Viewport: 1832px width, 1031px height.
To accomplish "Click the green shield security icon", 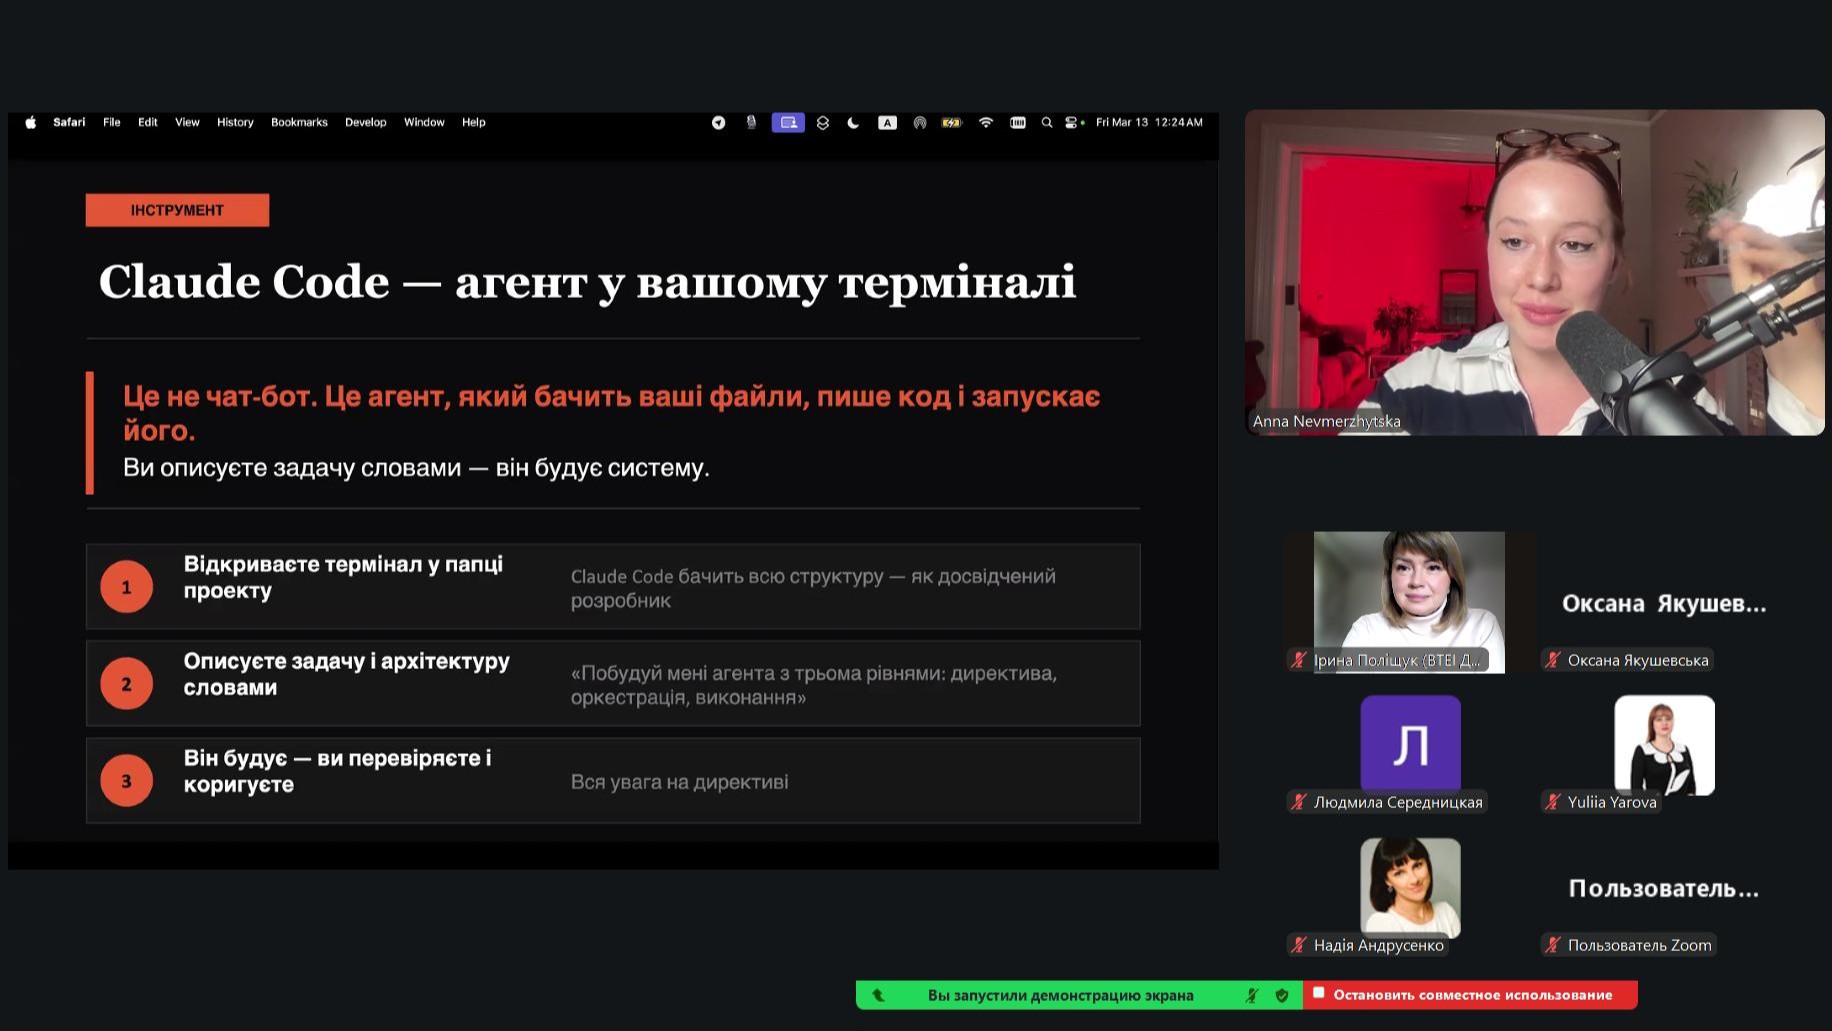I will tap(1282, 996).
